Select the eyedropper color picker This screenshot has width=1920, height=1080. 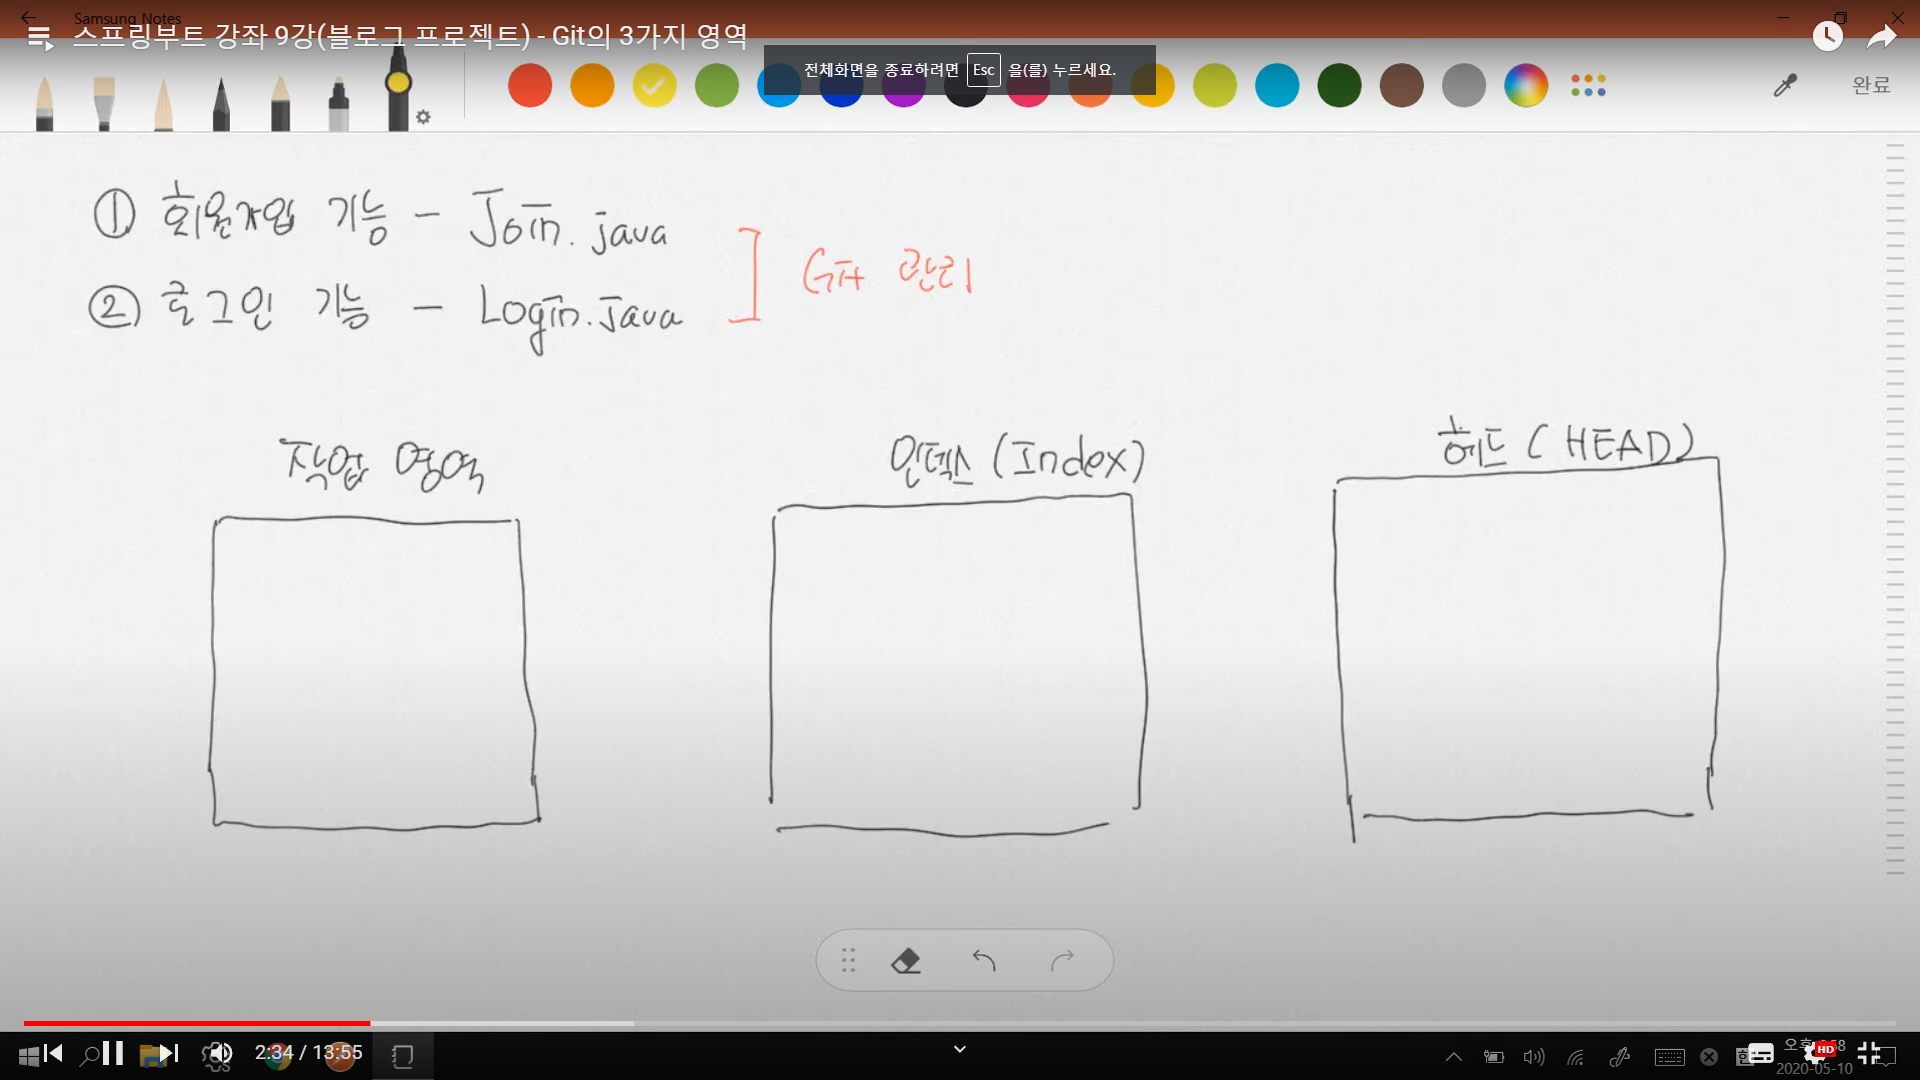[1785, 86]
